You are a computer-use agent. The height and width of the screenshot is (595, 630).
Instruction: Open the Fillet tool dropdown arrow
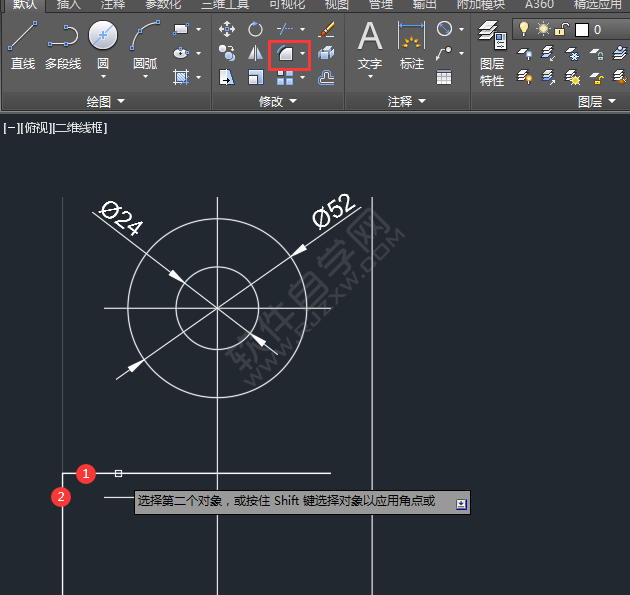(x=303, y=53)
